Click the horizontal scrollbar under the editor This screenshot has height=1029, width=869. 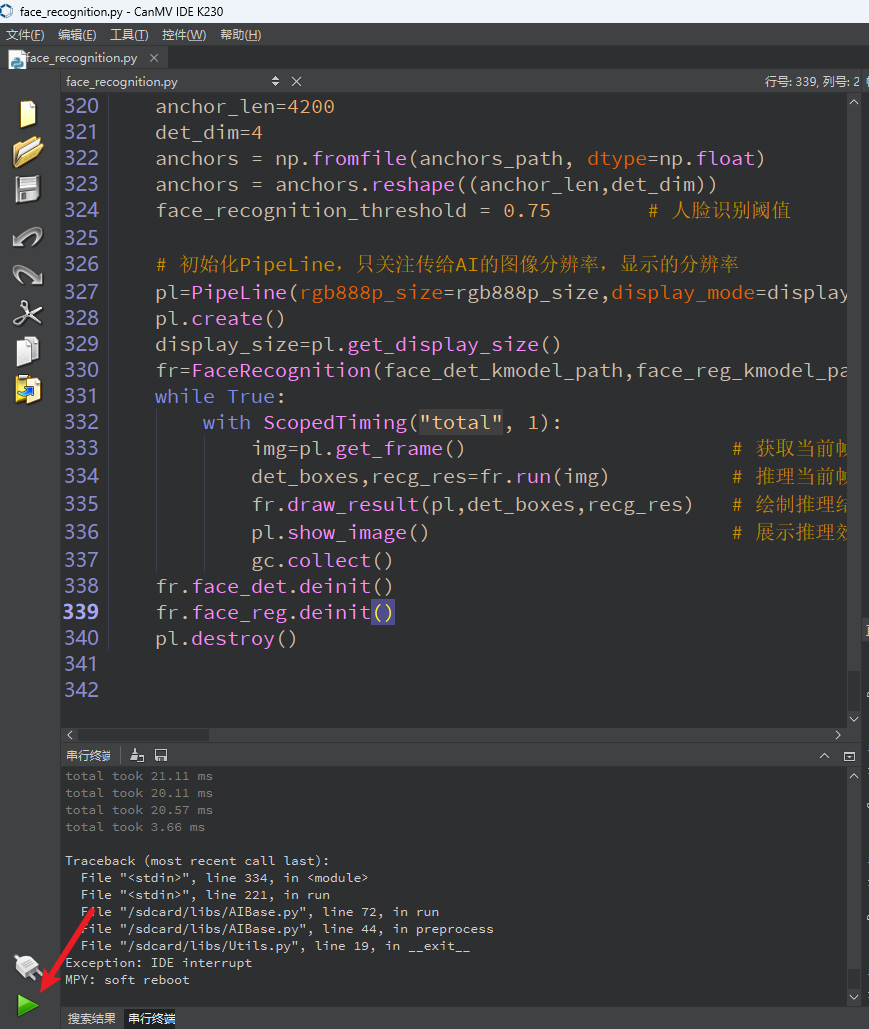[454, 735]
